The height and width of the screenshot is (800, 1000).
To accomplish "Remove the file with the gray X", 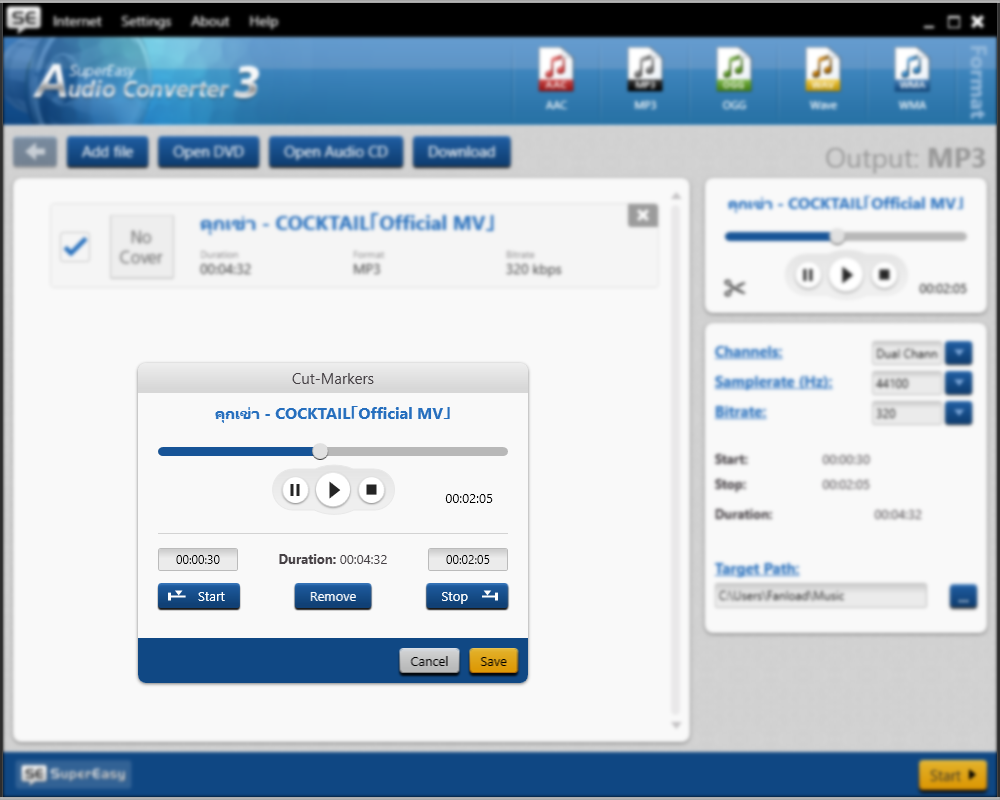I will tap(643, 216).
